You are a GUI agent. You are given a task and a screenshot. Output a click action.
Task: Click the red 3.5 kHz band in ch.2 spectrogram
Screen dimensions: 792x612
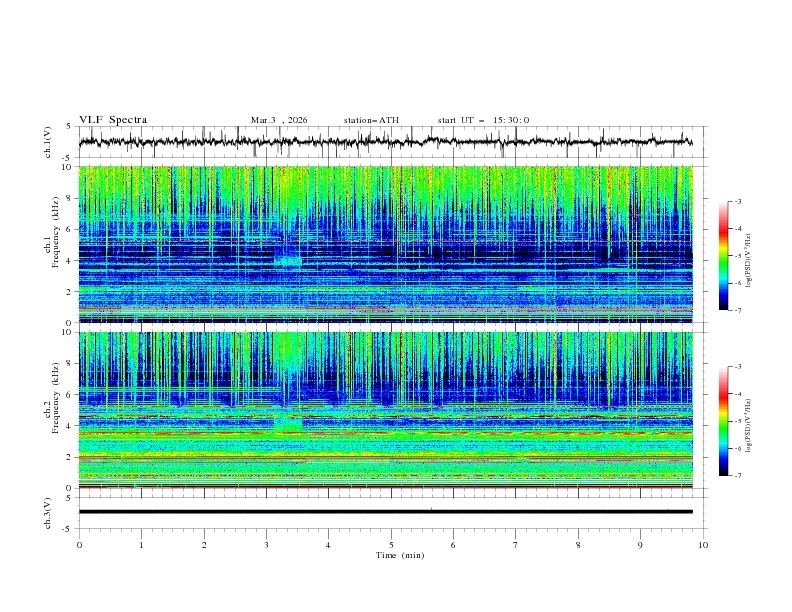(x=385, y=433)
